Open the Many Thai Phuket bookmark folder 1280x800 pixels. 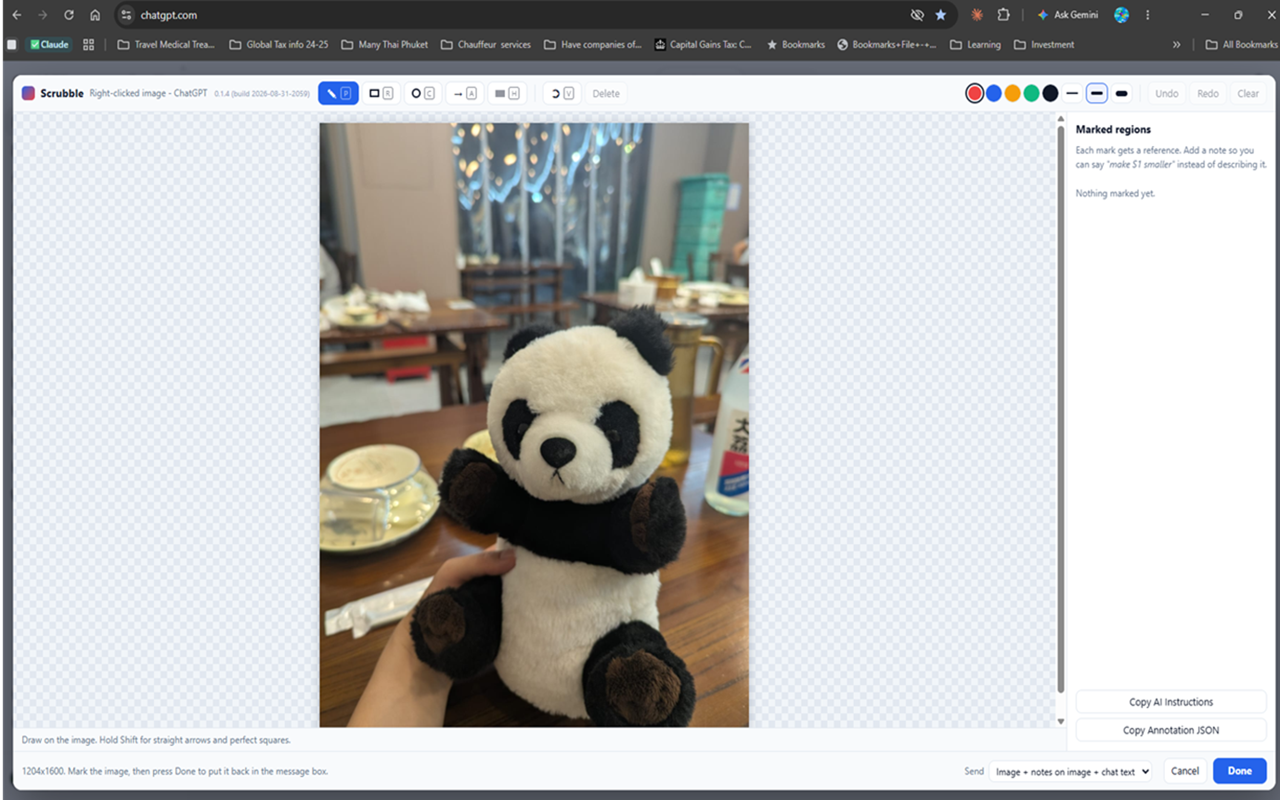click(x=384, y=44)
